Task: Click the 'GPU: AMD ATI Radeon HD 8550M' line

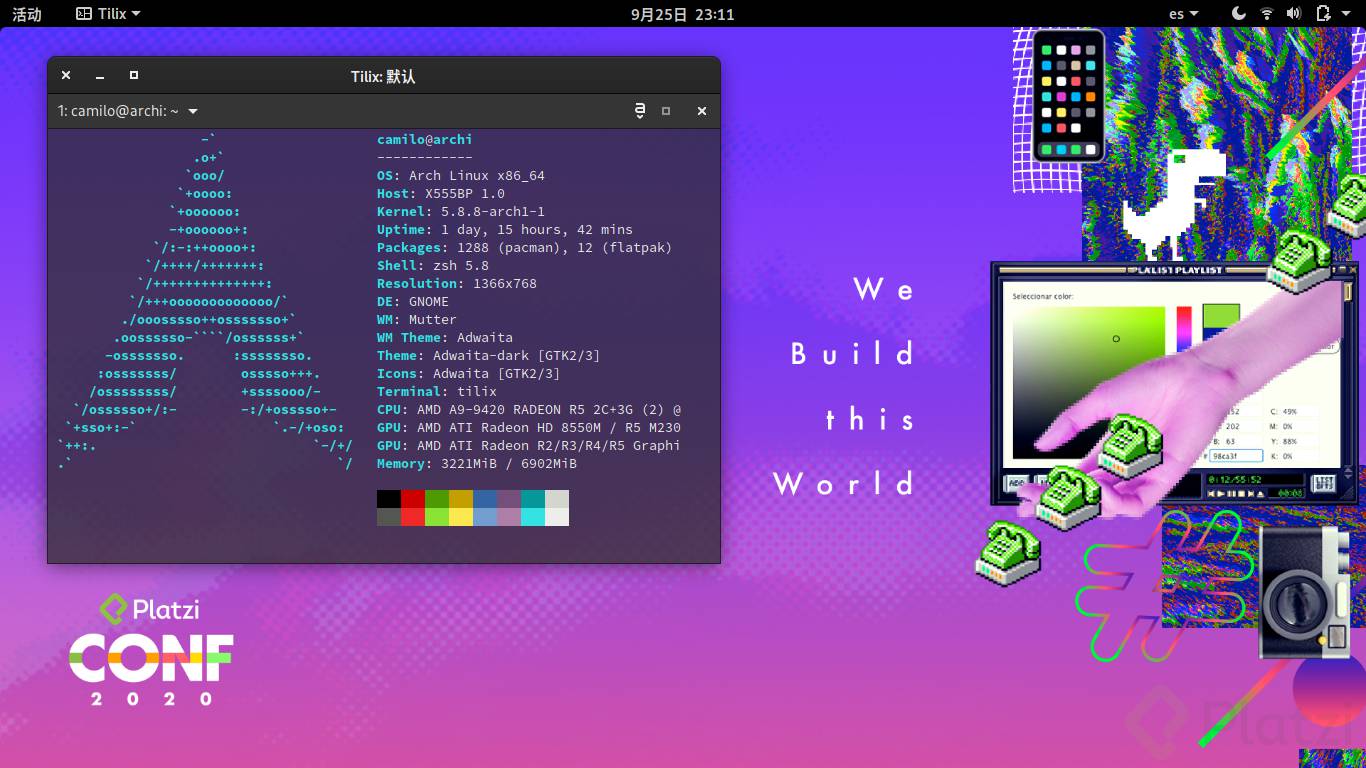Action: [x=529, y=427]
